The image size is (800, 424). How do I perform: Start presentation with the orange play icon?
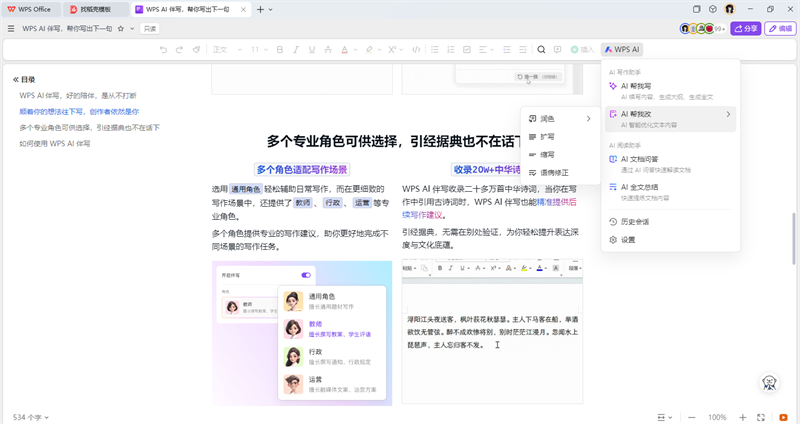point(783,417)
